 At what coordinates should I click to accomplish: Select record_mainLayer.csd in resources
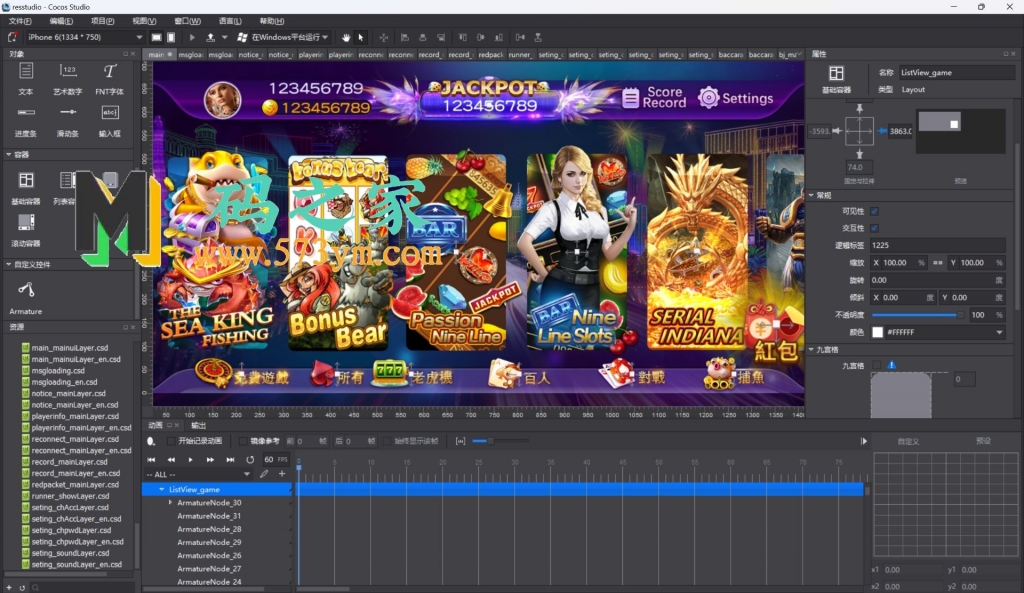click(x=69, y=462)
